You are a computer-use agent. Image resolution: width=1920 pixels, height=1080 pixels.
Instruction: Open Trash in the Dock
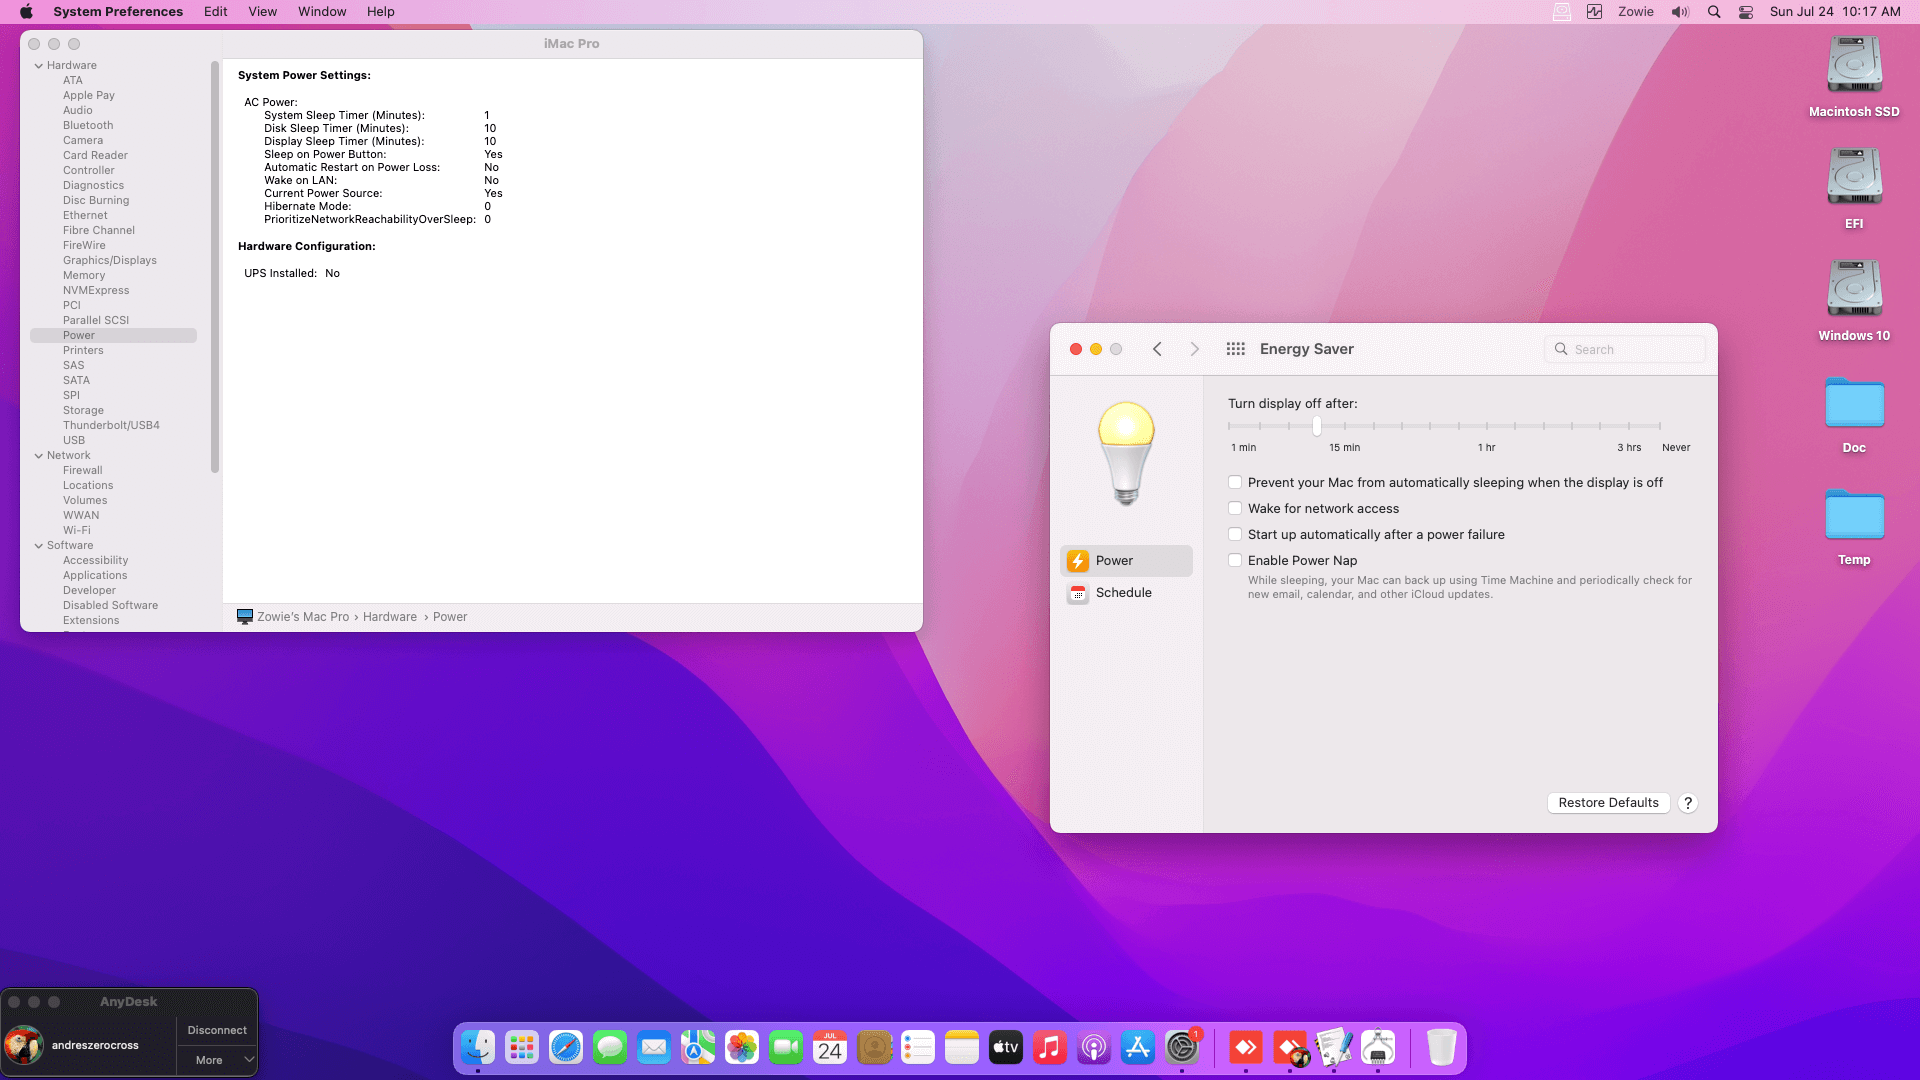coord(1441,1047)
